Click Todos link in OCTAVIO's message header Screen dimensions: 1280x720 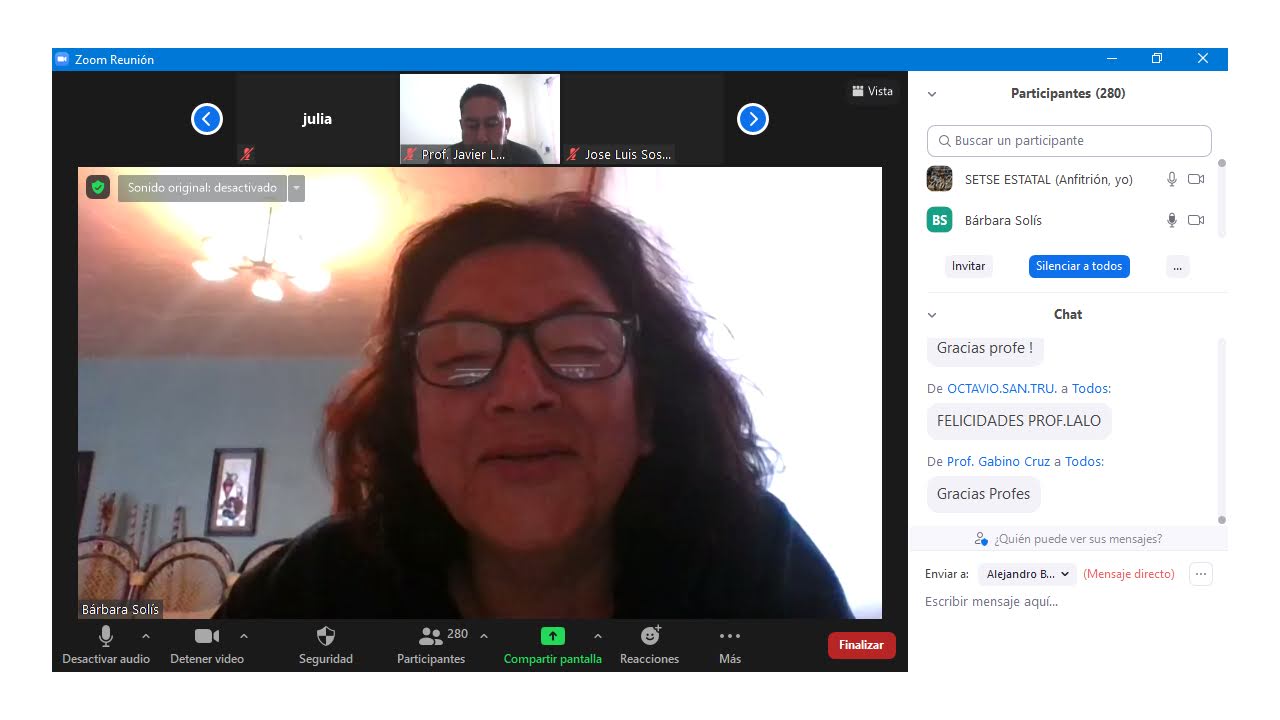tap(1091, 388)
